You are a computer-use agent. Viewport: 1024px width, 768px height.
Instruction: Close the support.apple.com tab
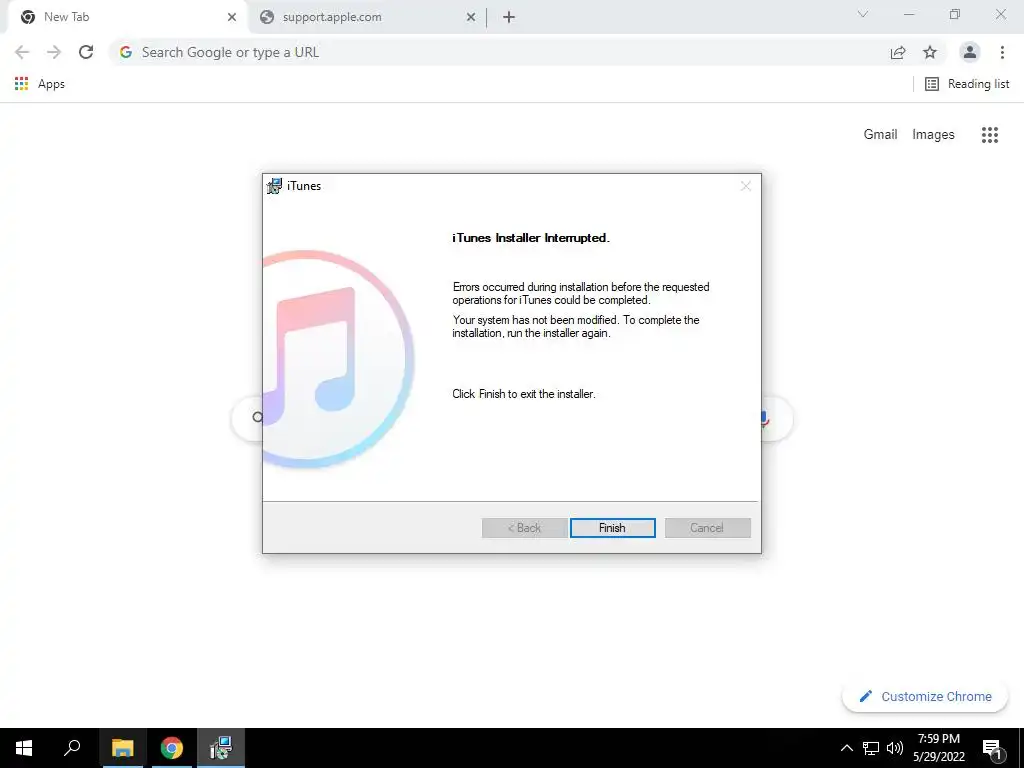471,17
